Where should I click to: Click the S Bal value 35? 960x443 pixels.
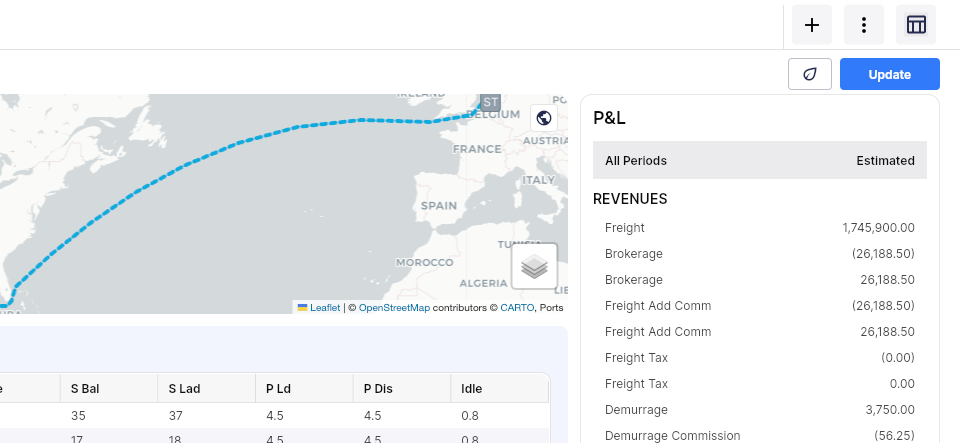click(x=78, y=415)
